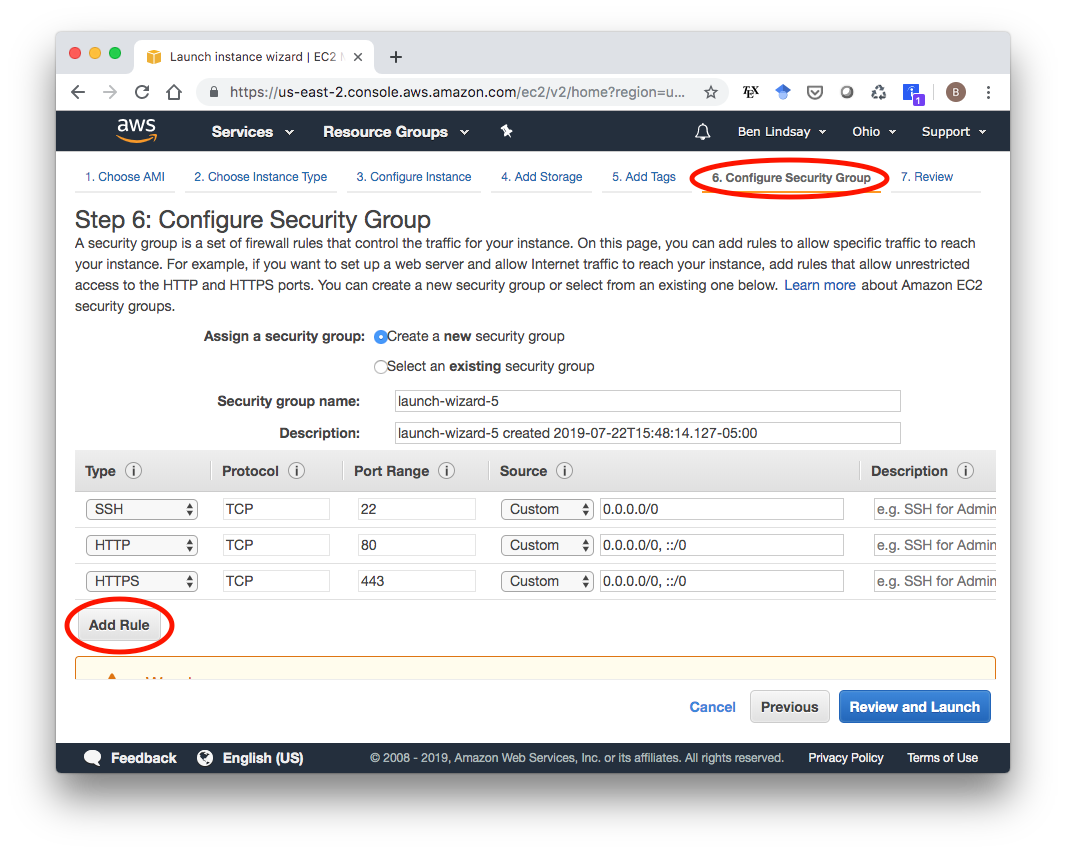Open the Ohio region dropdown
1066x853 pixels.
point(874,132)
